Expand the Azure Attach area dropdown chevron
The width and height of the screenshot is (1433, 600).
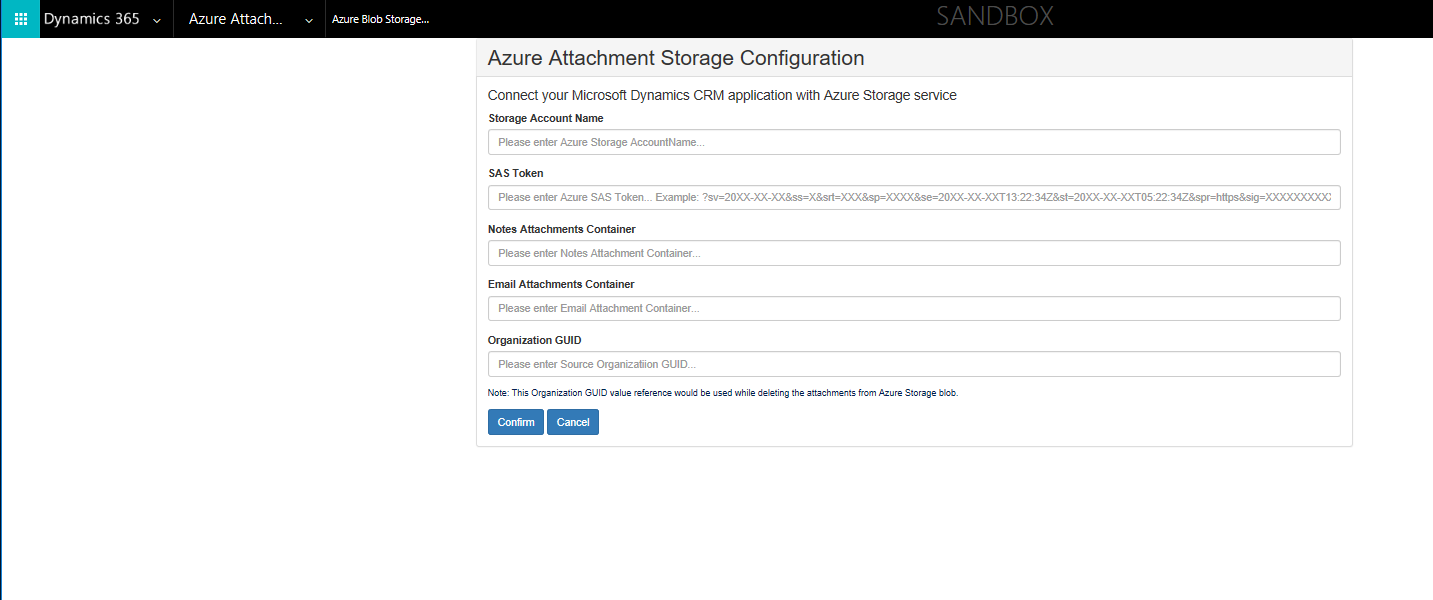click(309, 19)
